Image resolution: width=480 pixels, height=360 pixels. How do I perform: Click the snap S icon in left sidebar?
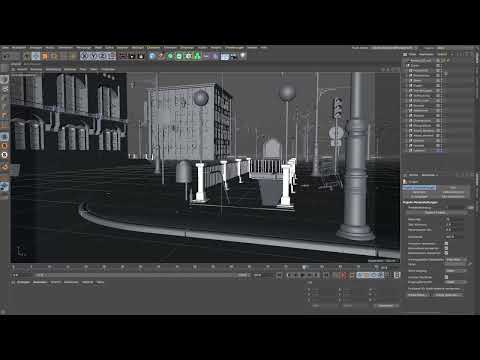coord(4,155)
